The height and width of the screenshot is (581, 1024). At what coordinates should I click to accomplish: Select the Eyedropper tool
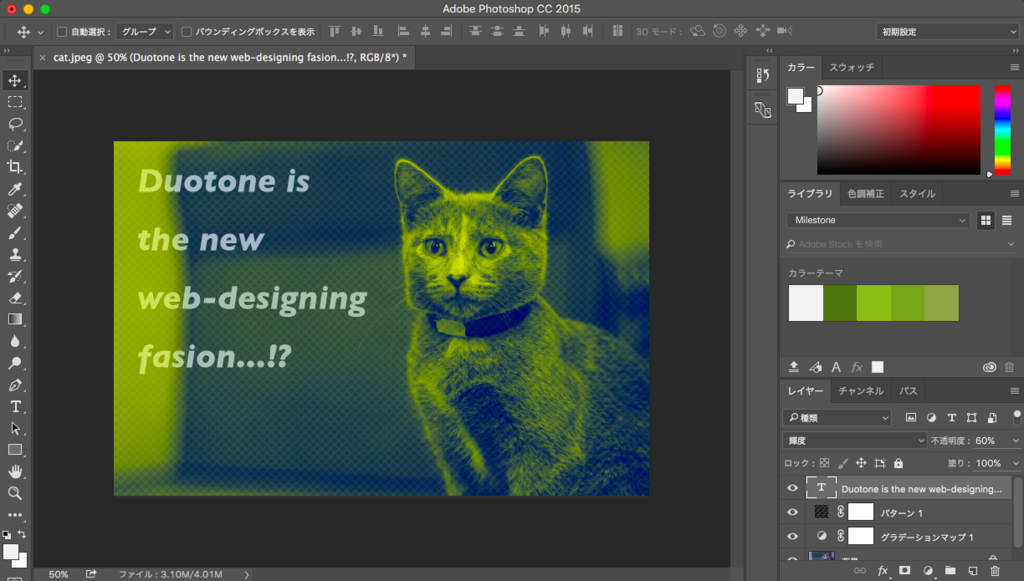tap(15, 189)
